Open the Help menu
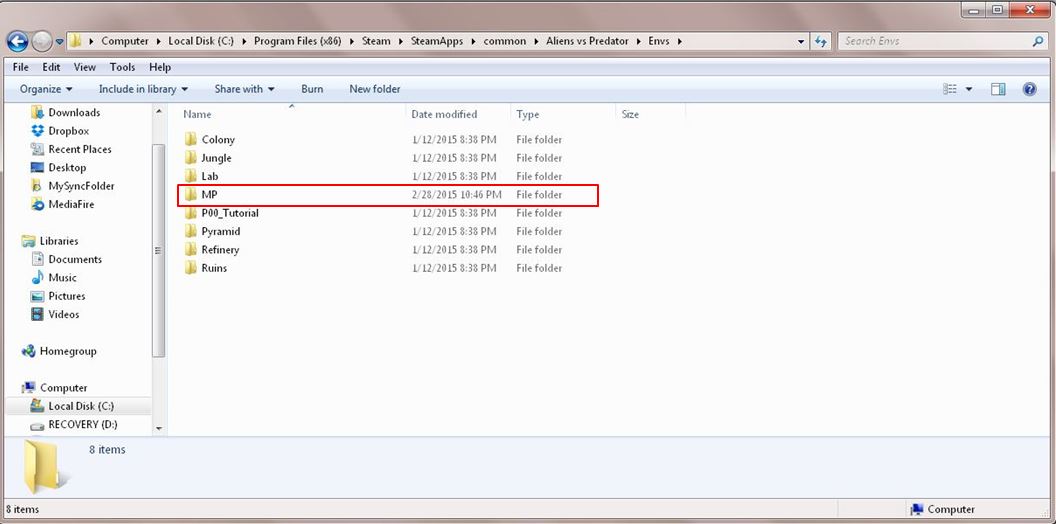This screenshot has width=1056, height=524. tap(160, 67)
